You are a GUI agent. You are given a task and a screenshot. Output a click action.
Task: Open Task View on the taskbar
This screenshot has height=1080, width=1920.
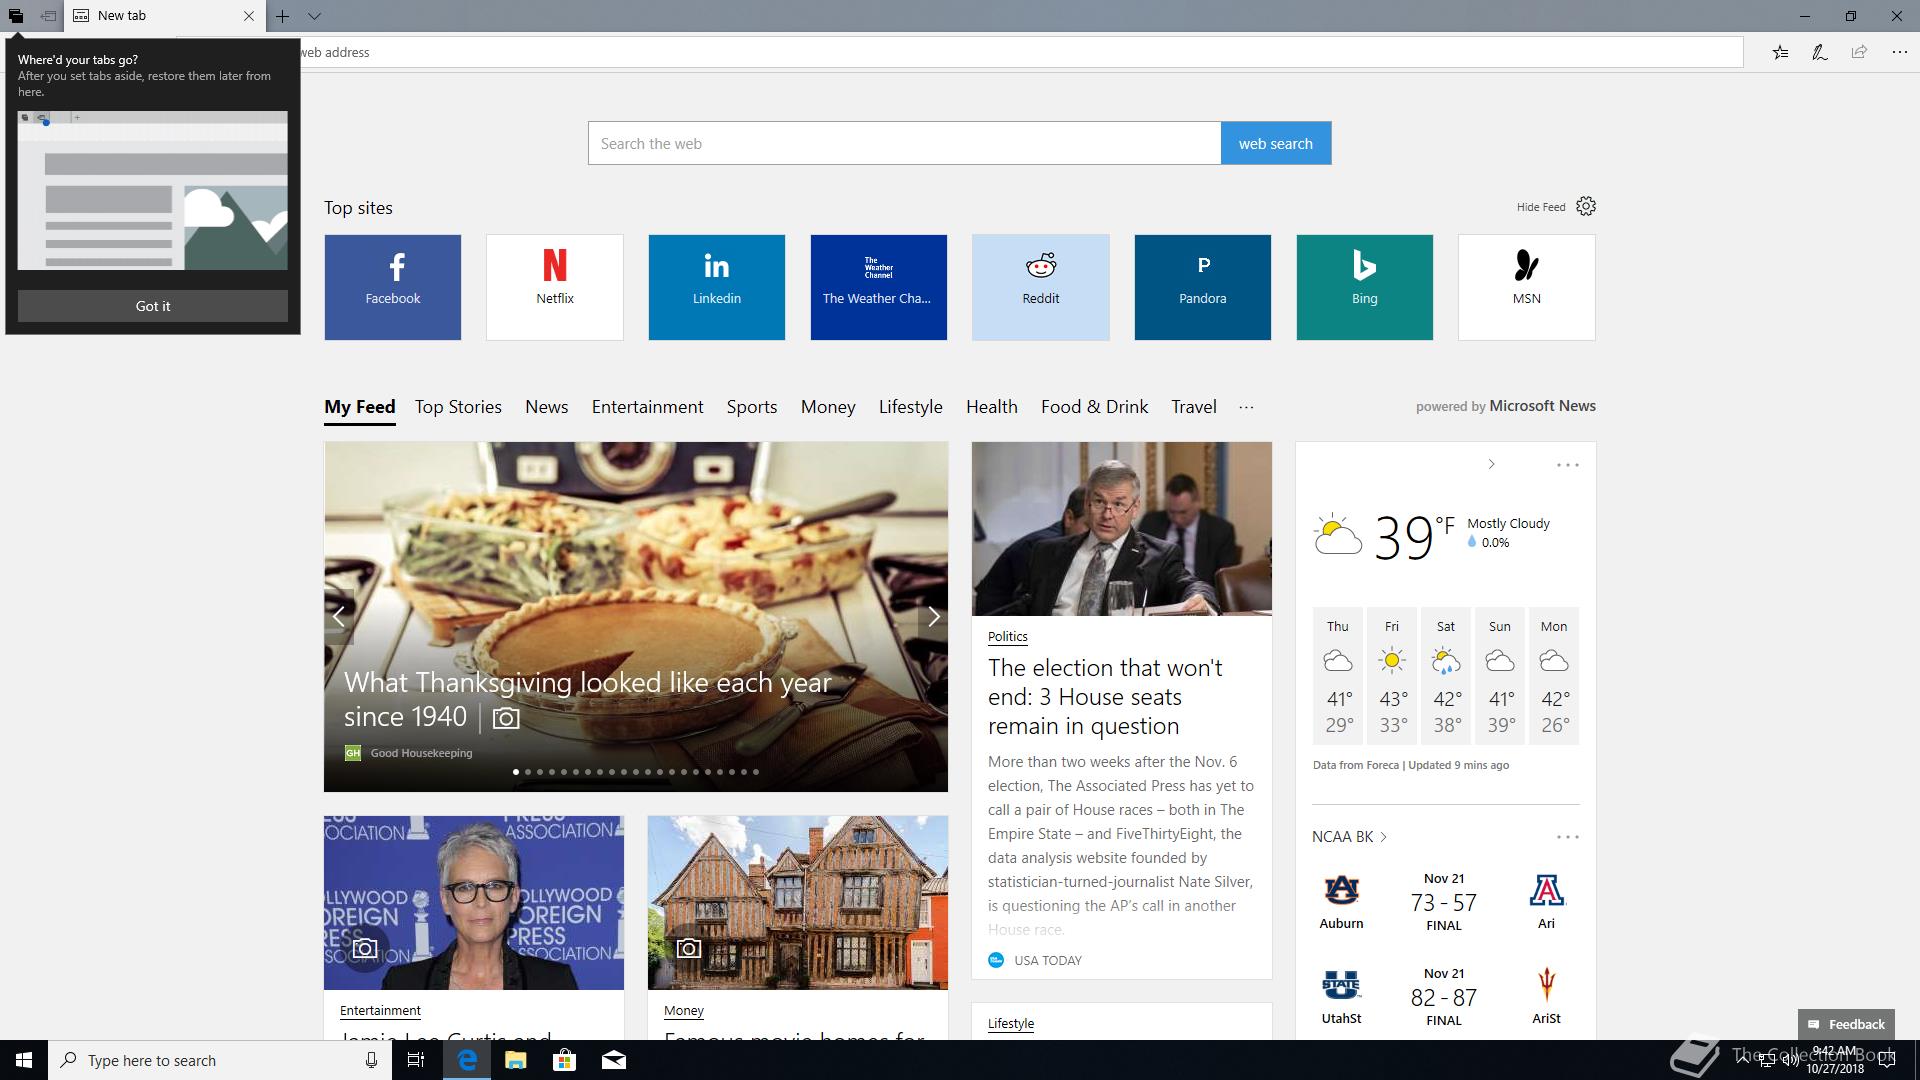pyautogui.click(x=416, y=1060)
